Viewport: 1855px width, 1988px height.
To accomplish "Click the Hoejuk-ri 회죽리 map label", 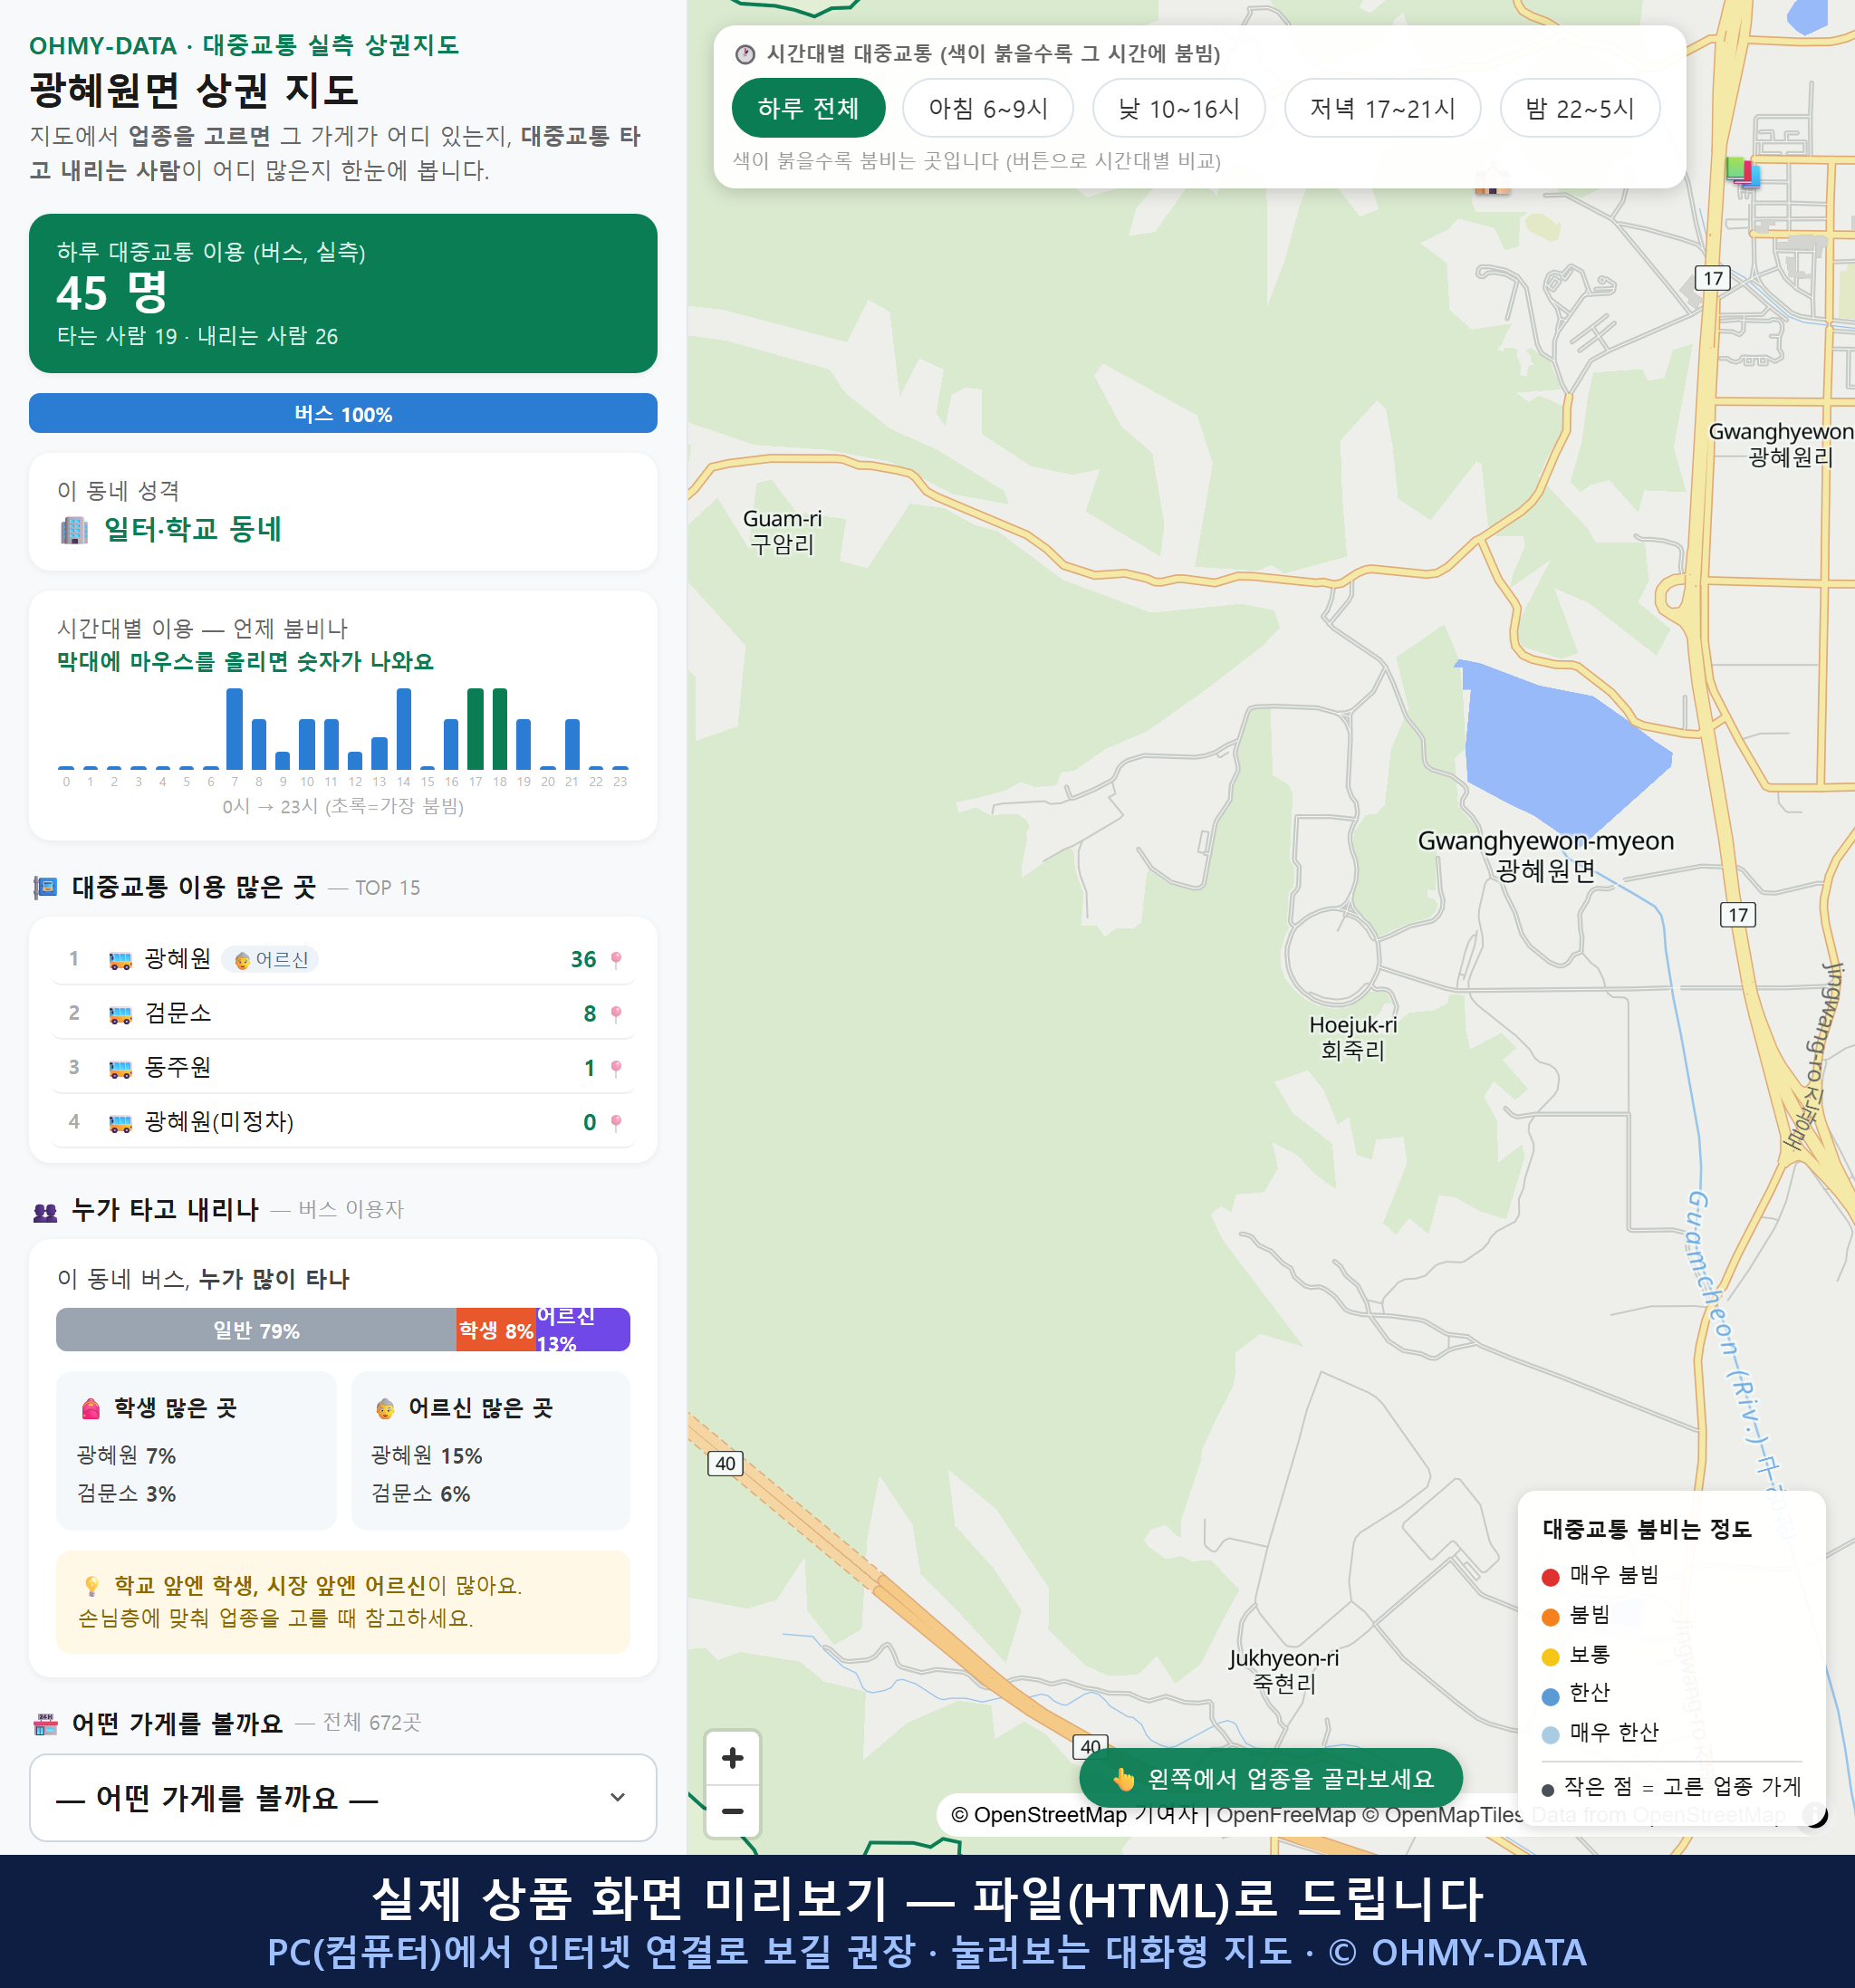I will click(x=1353, y=1037).
